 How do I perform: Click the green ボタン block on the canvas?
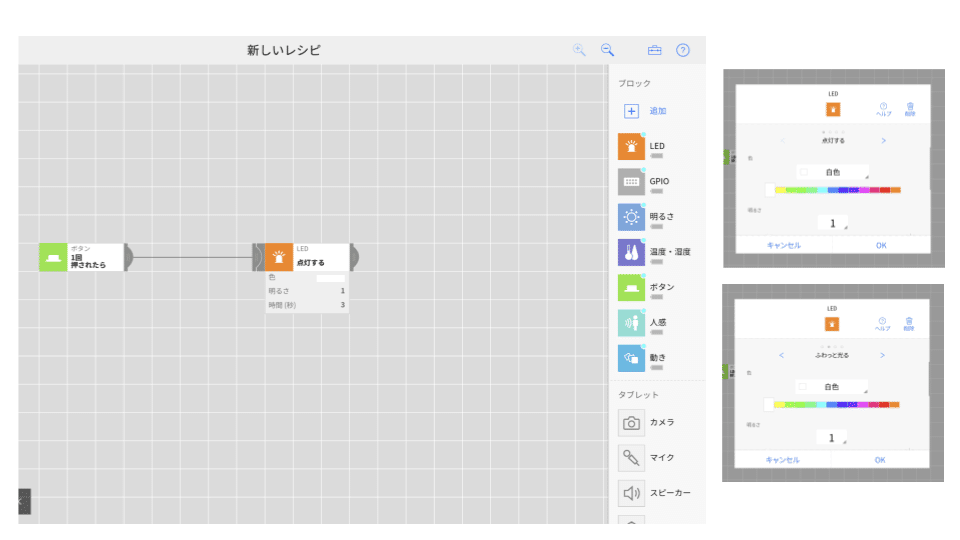click(x=81, y=257)
